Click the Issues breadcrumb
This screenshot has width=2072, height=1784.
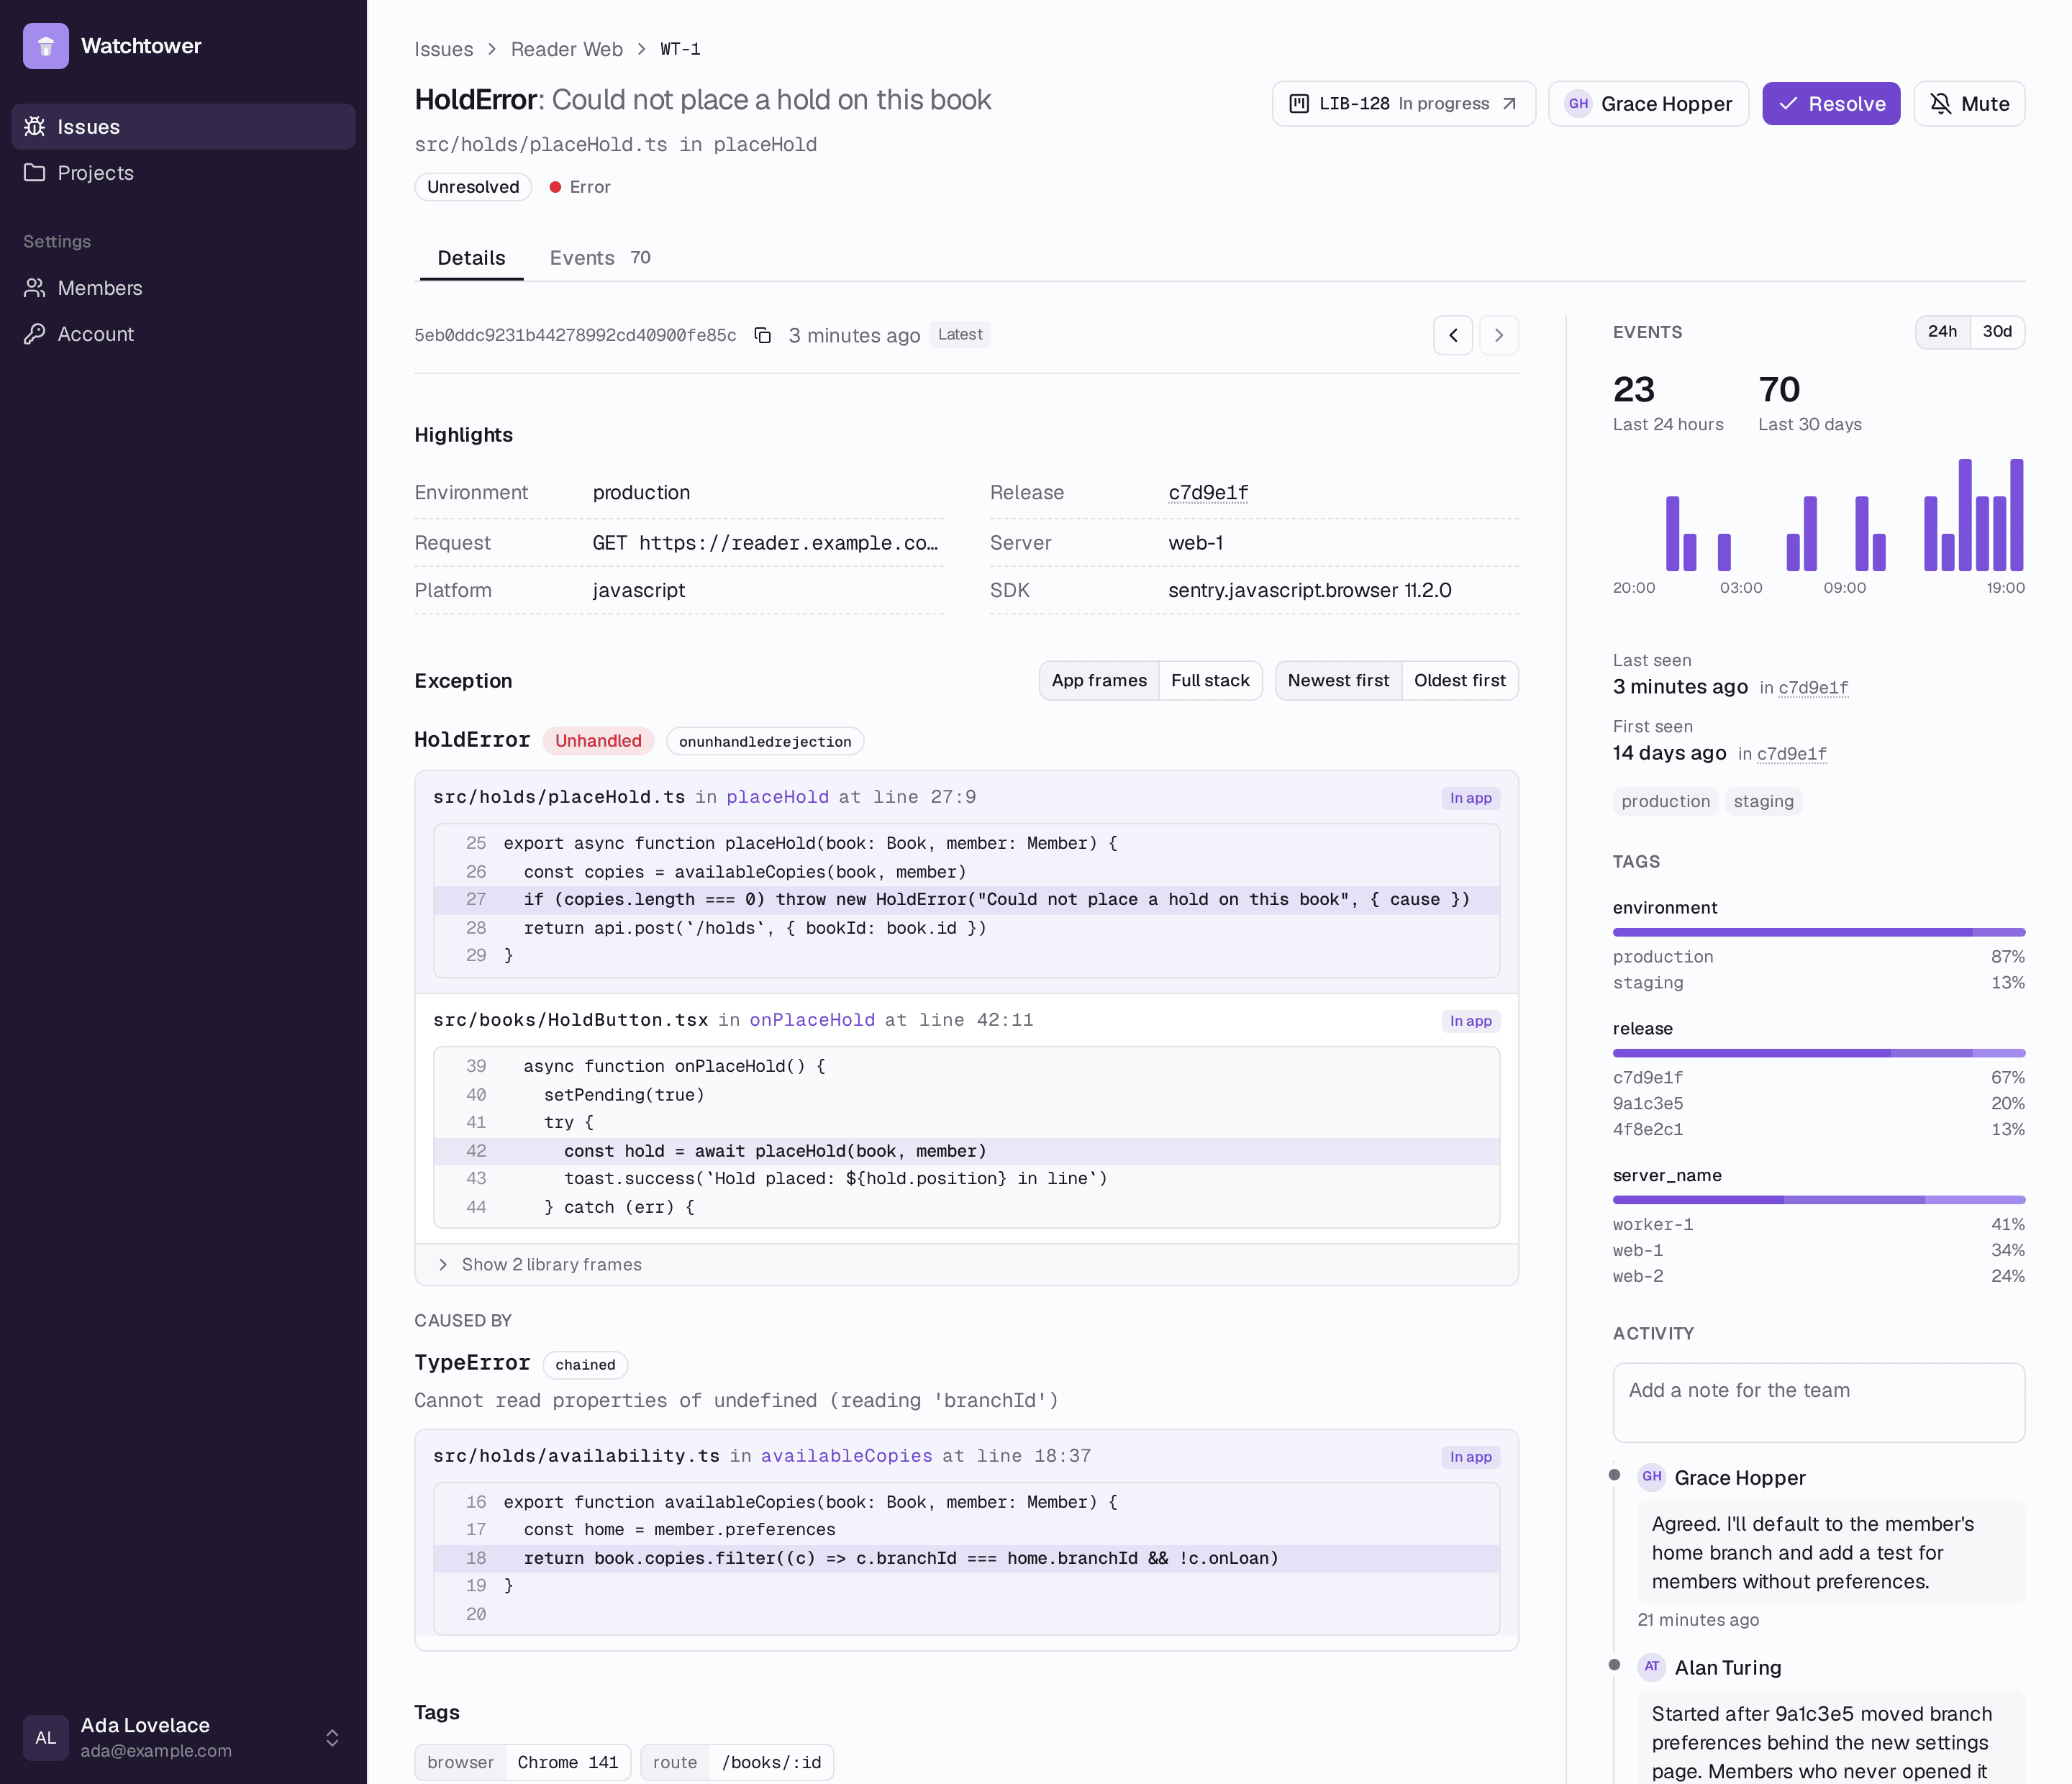click(444, 49)
